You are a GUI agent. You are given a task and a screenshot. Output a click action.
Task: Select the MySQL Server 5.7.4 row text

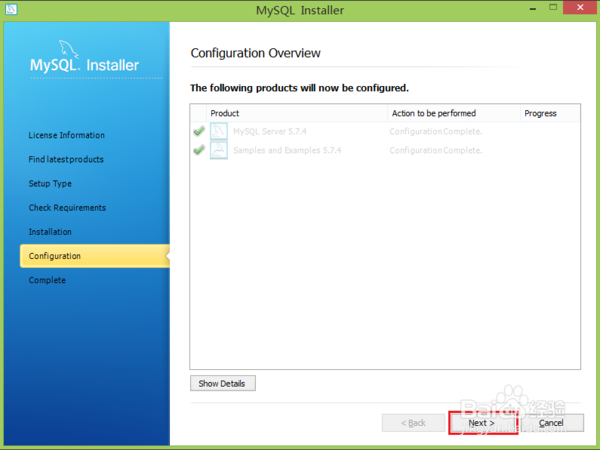click(270, 132)
